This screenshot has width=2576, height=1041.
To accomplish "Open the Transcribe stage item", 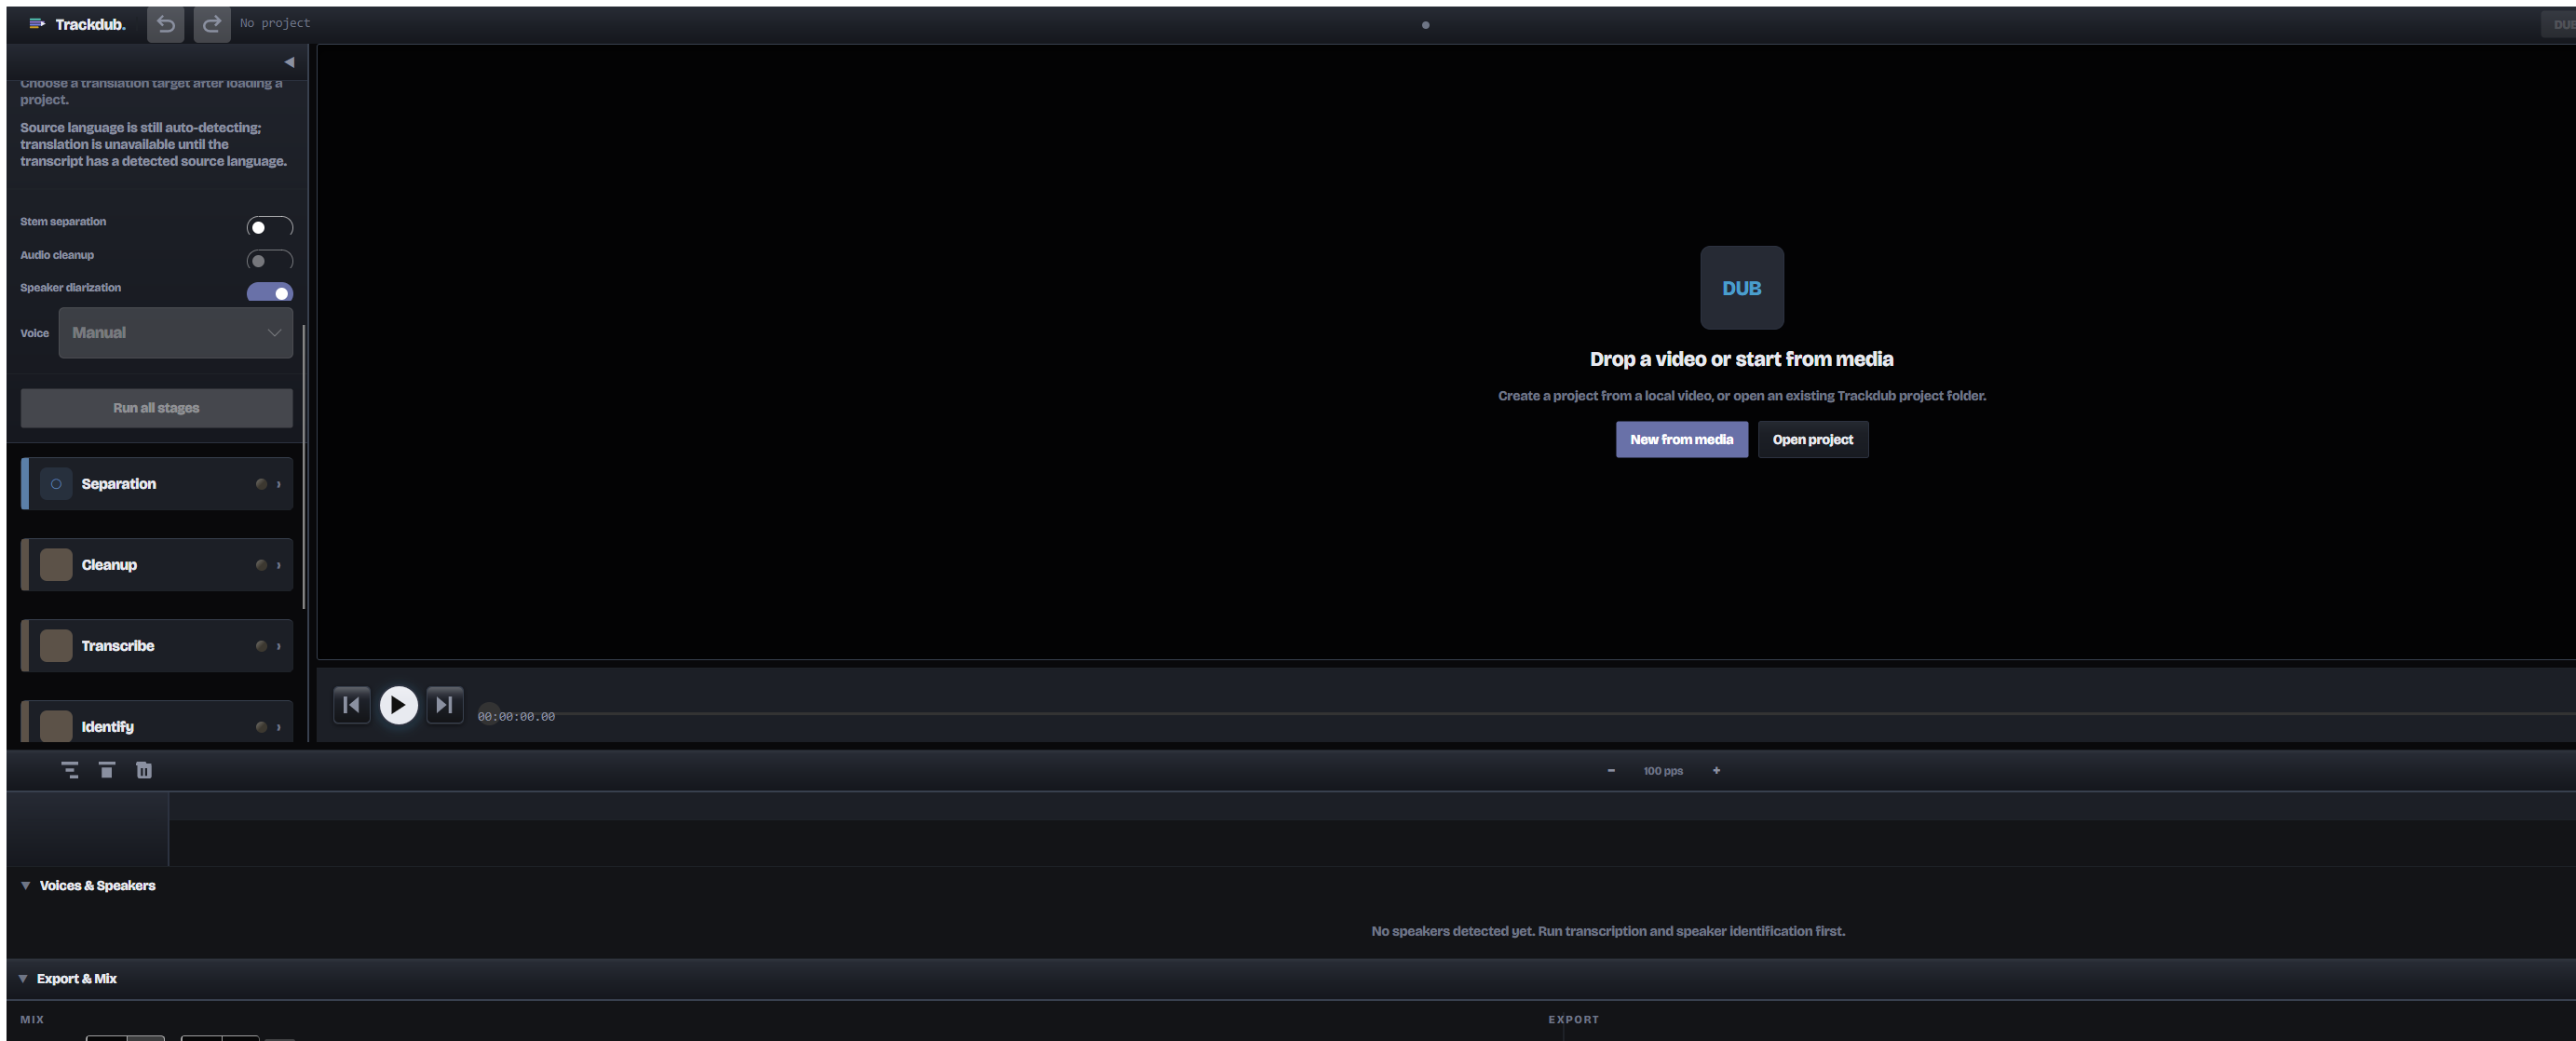I will tap(157, 646).
